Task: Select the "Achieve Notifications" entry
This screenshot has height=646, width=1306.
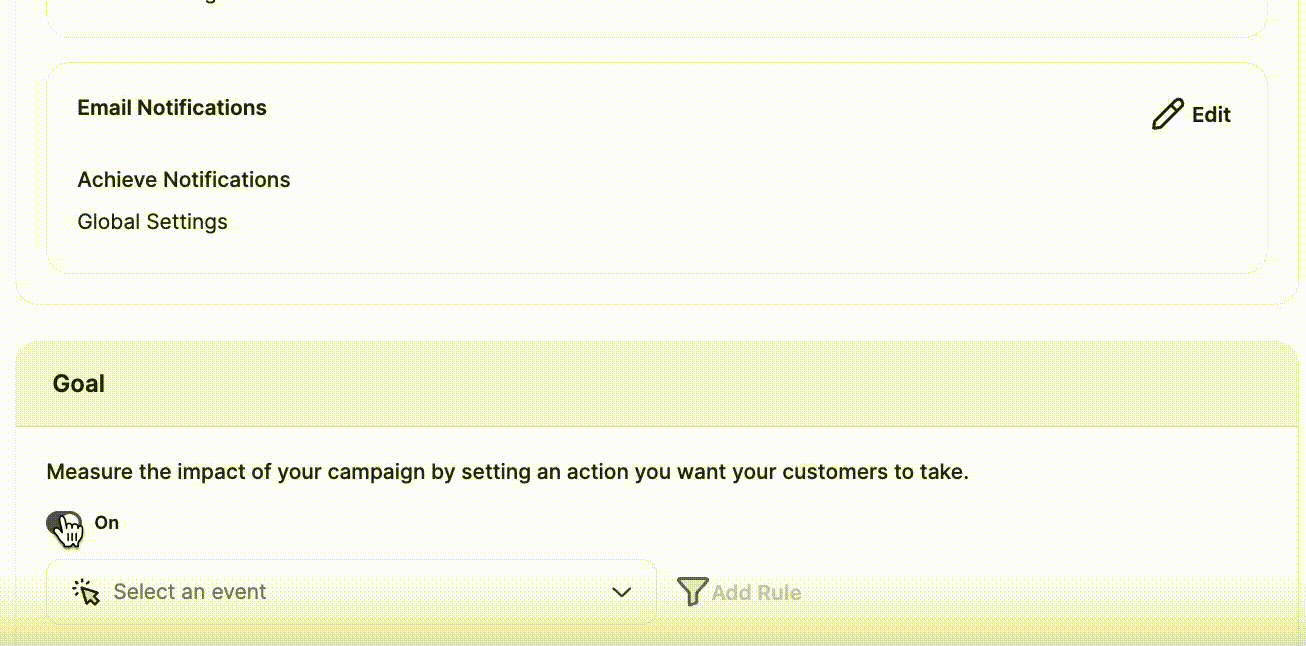Action: click(184, 180)
